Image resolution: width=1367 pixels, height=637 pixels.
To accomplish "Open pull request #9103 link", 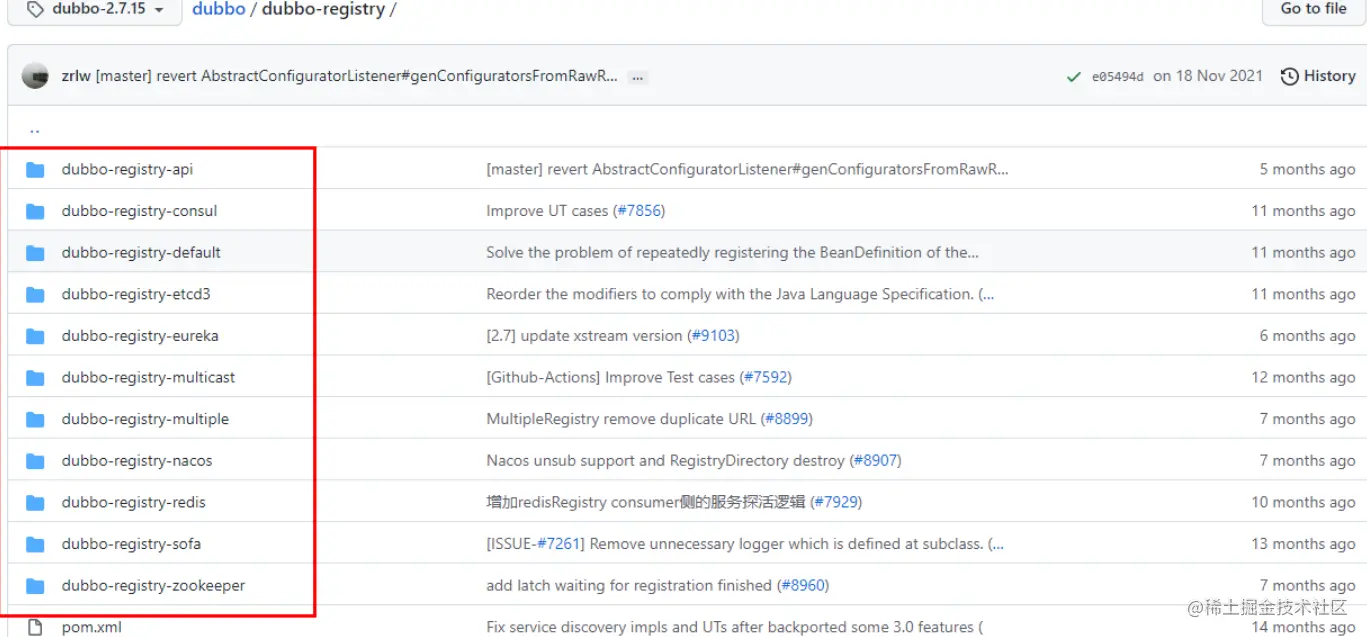I will [713, 336].
